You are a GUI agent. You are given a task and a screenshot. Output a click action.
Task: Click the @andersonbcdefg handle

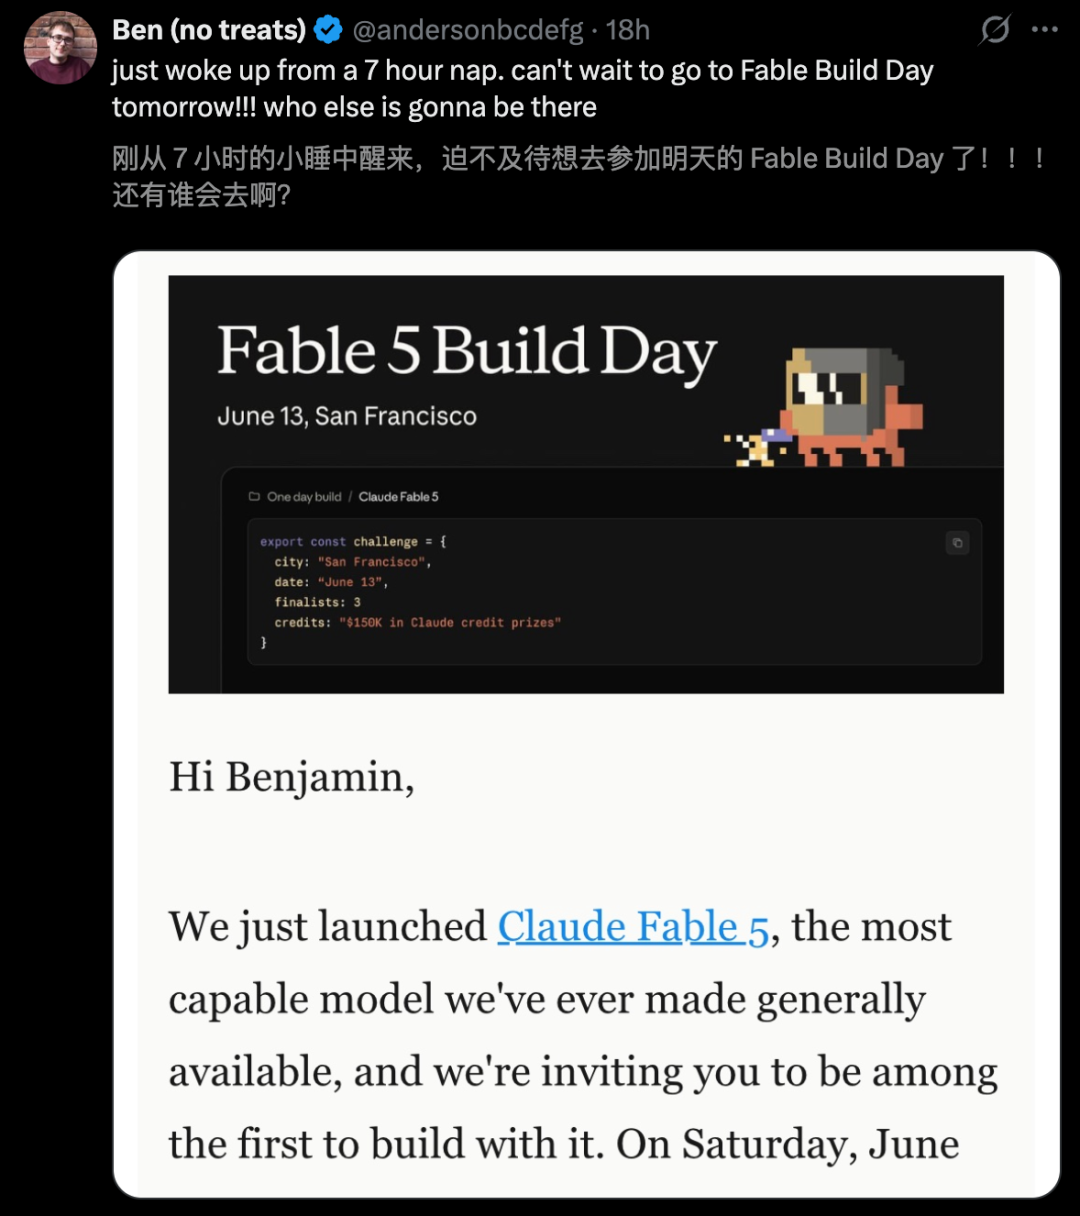[467, 30]
